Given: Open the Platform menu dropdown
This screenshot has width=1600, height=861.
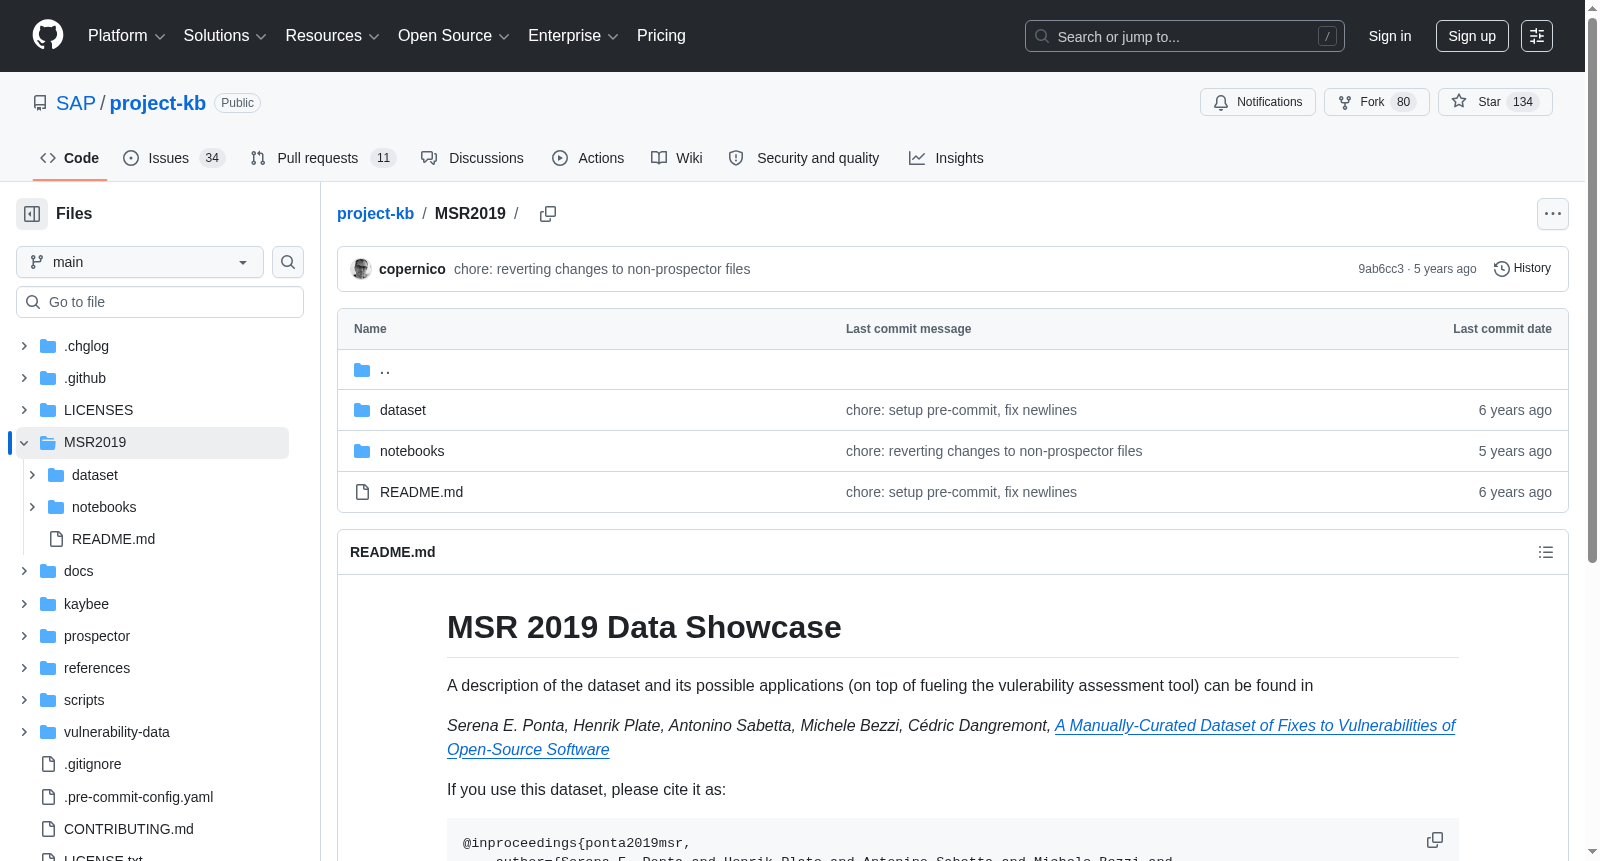Looking at the screenshot, I should pyautogui.click(x=126, y=36).
